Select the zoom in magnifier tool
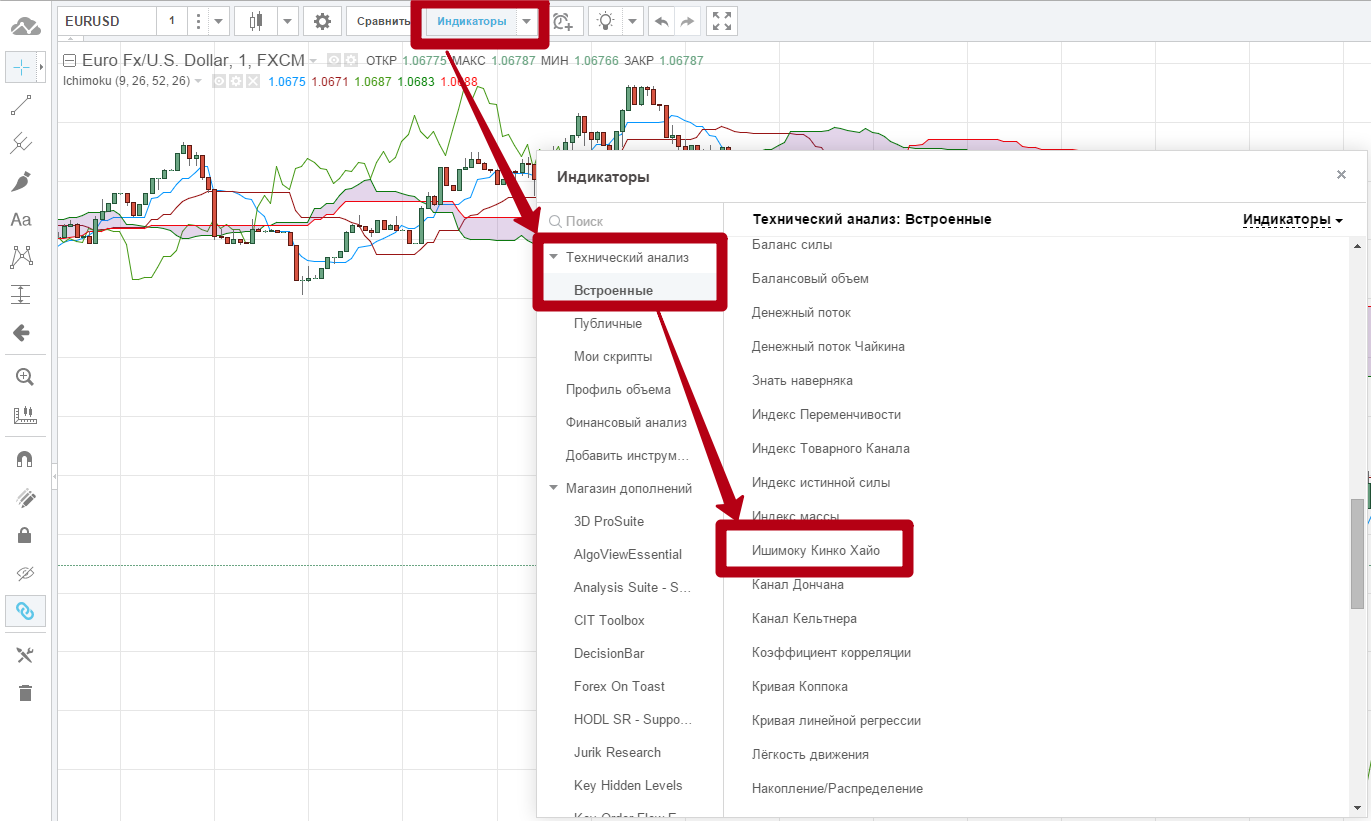The image size is (1371, 821). pos(25,377)
